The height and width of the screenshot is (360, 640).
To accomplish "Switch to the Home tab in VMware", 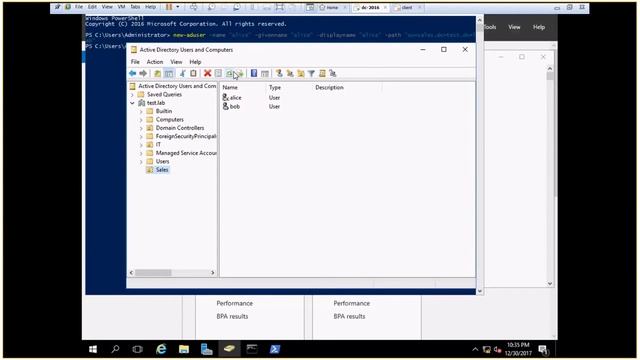I will (x=332, y=7).
